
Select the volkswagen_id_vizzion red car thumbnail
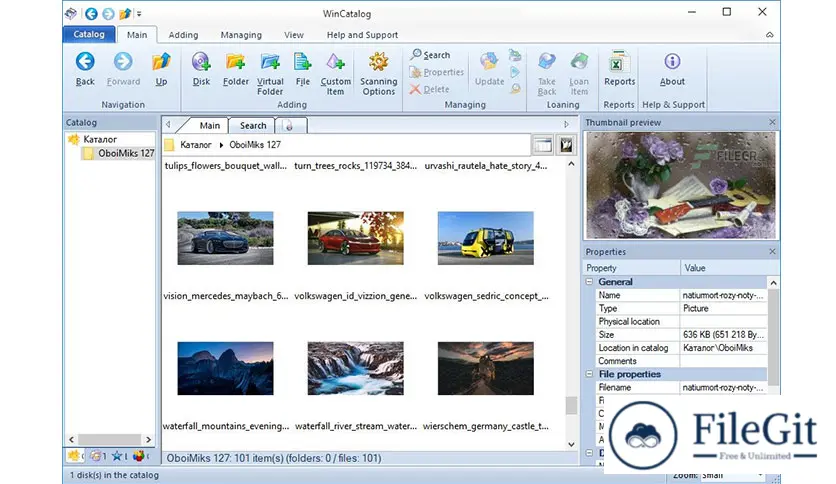tap(356, 238)
